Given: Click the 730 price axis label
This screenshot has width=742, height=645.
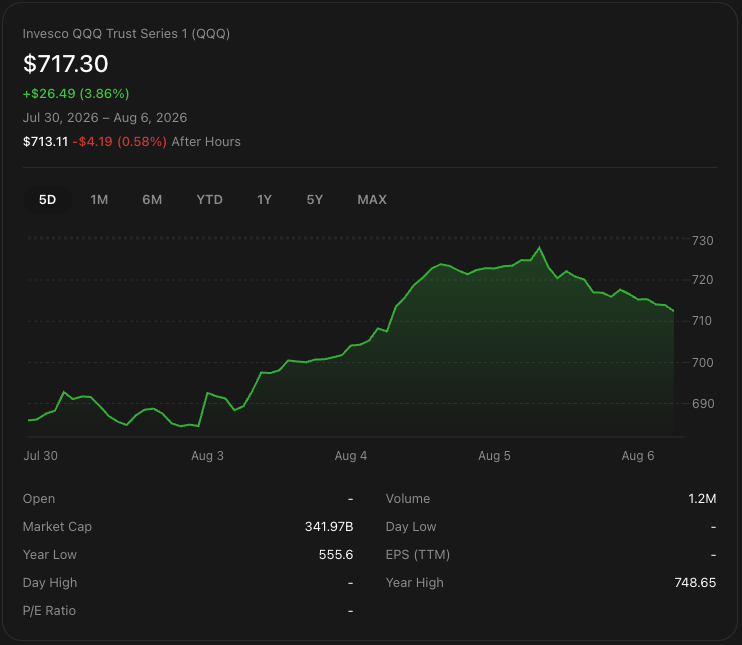Looking at the screenshot, I should (702, 241).
